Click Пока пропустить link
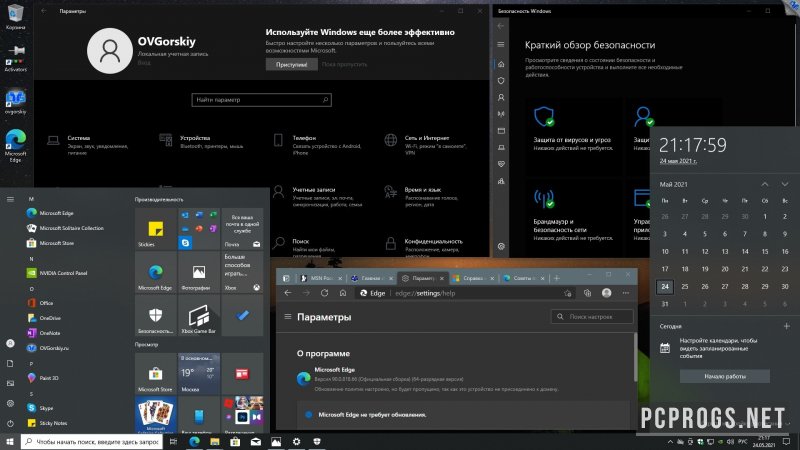The image size is (800, 450). pyautogui.click(x=344, y=64)
